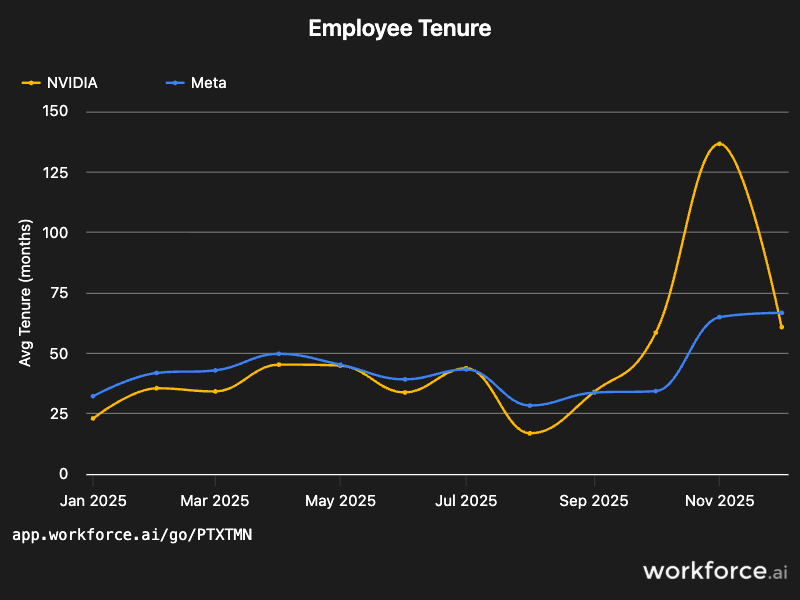Select Meta data point at Nov 2025
Image resolution: width=800 pixels, height=600 pixels.
coord(719,317)
